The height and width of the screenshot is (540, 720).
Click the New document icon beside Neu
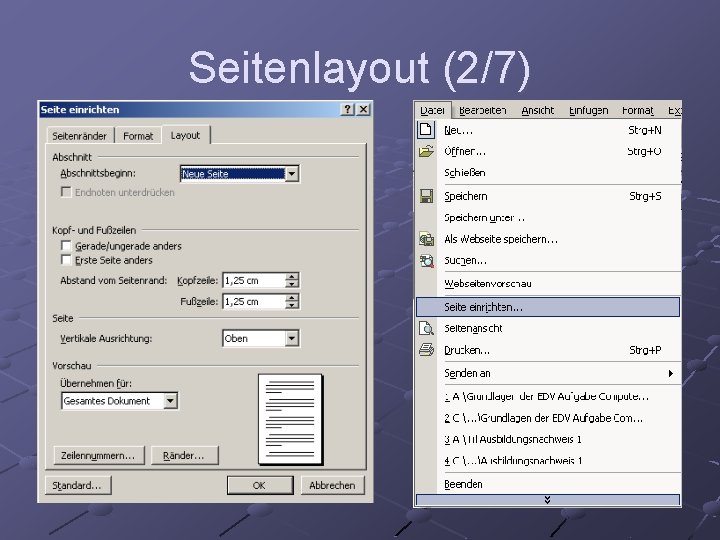[426, 129]
